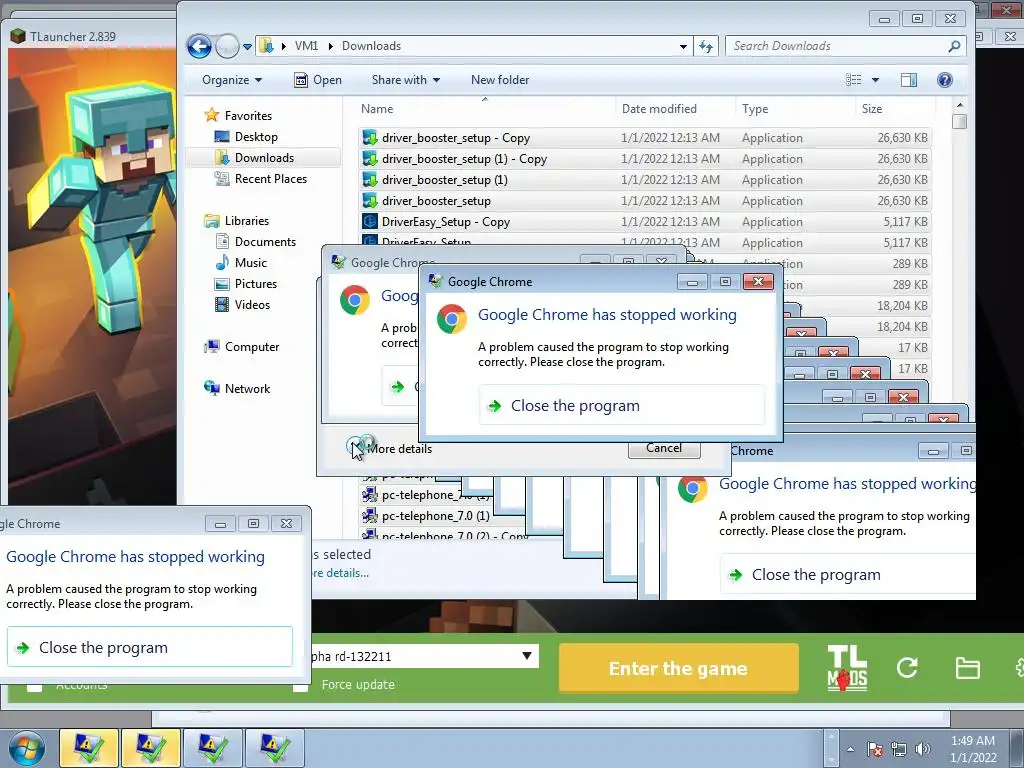Click first crash-report taskbar icon
Viewport: 1024px width, 768px height.
[x=89, y=748]
